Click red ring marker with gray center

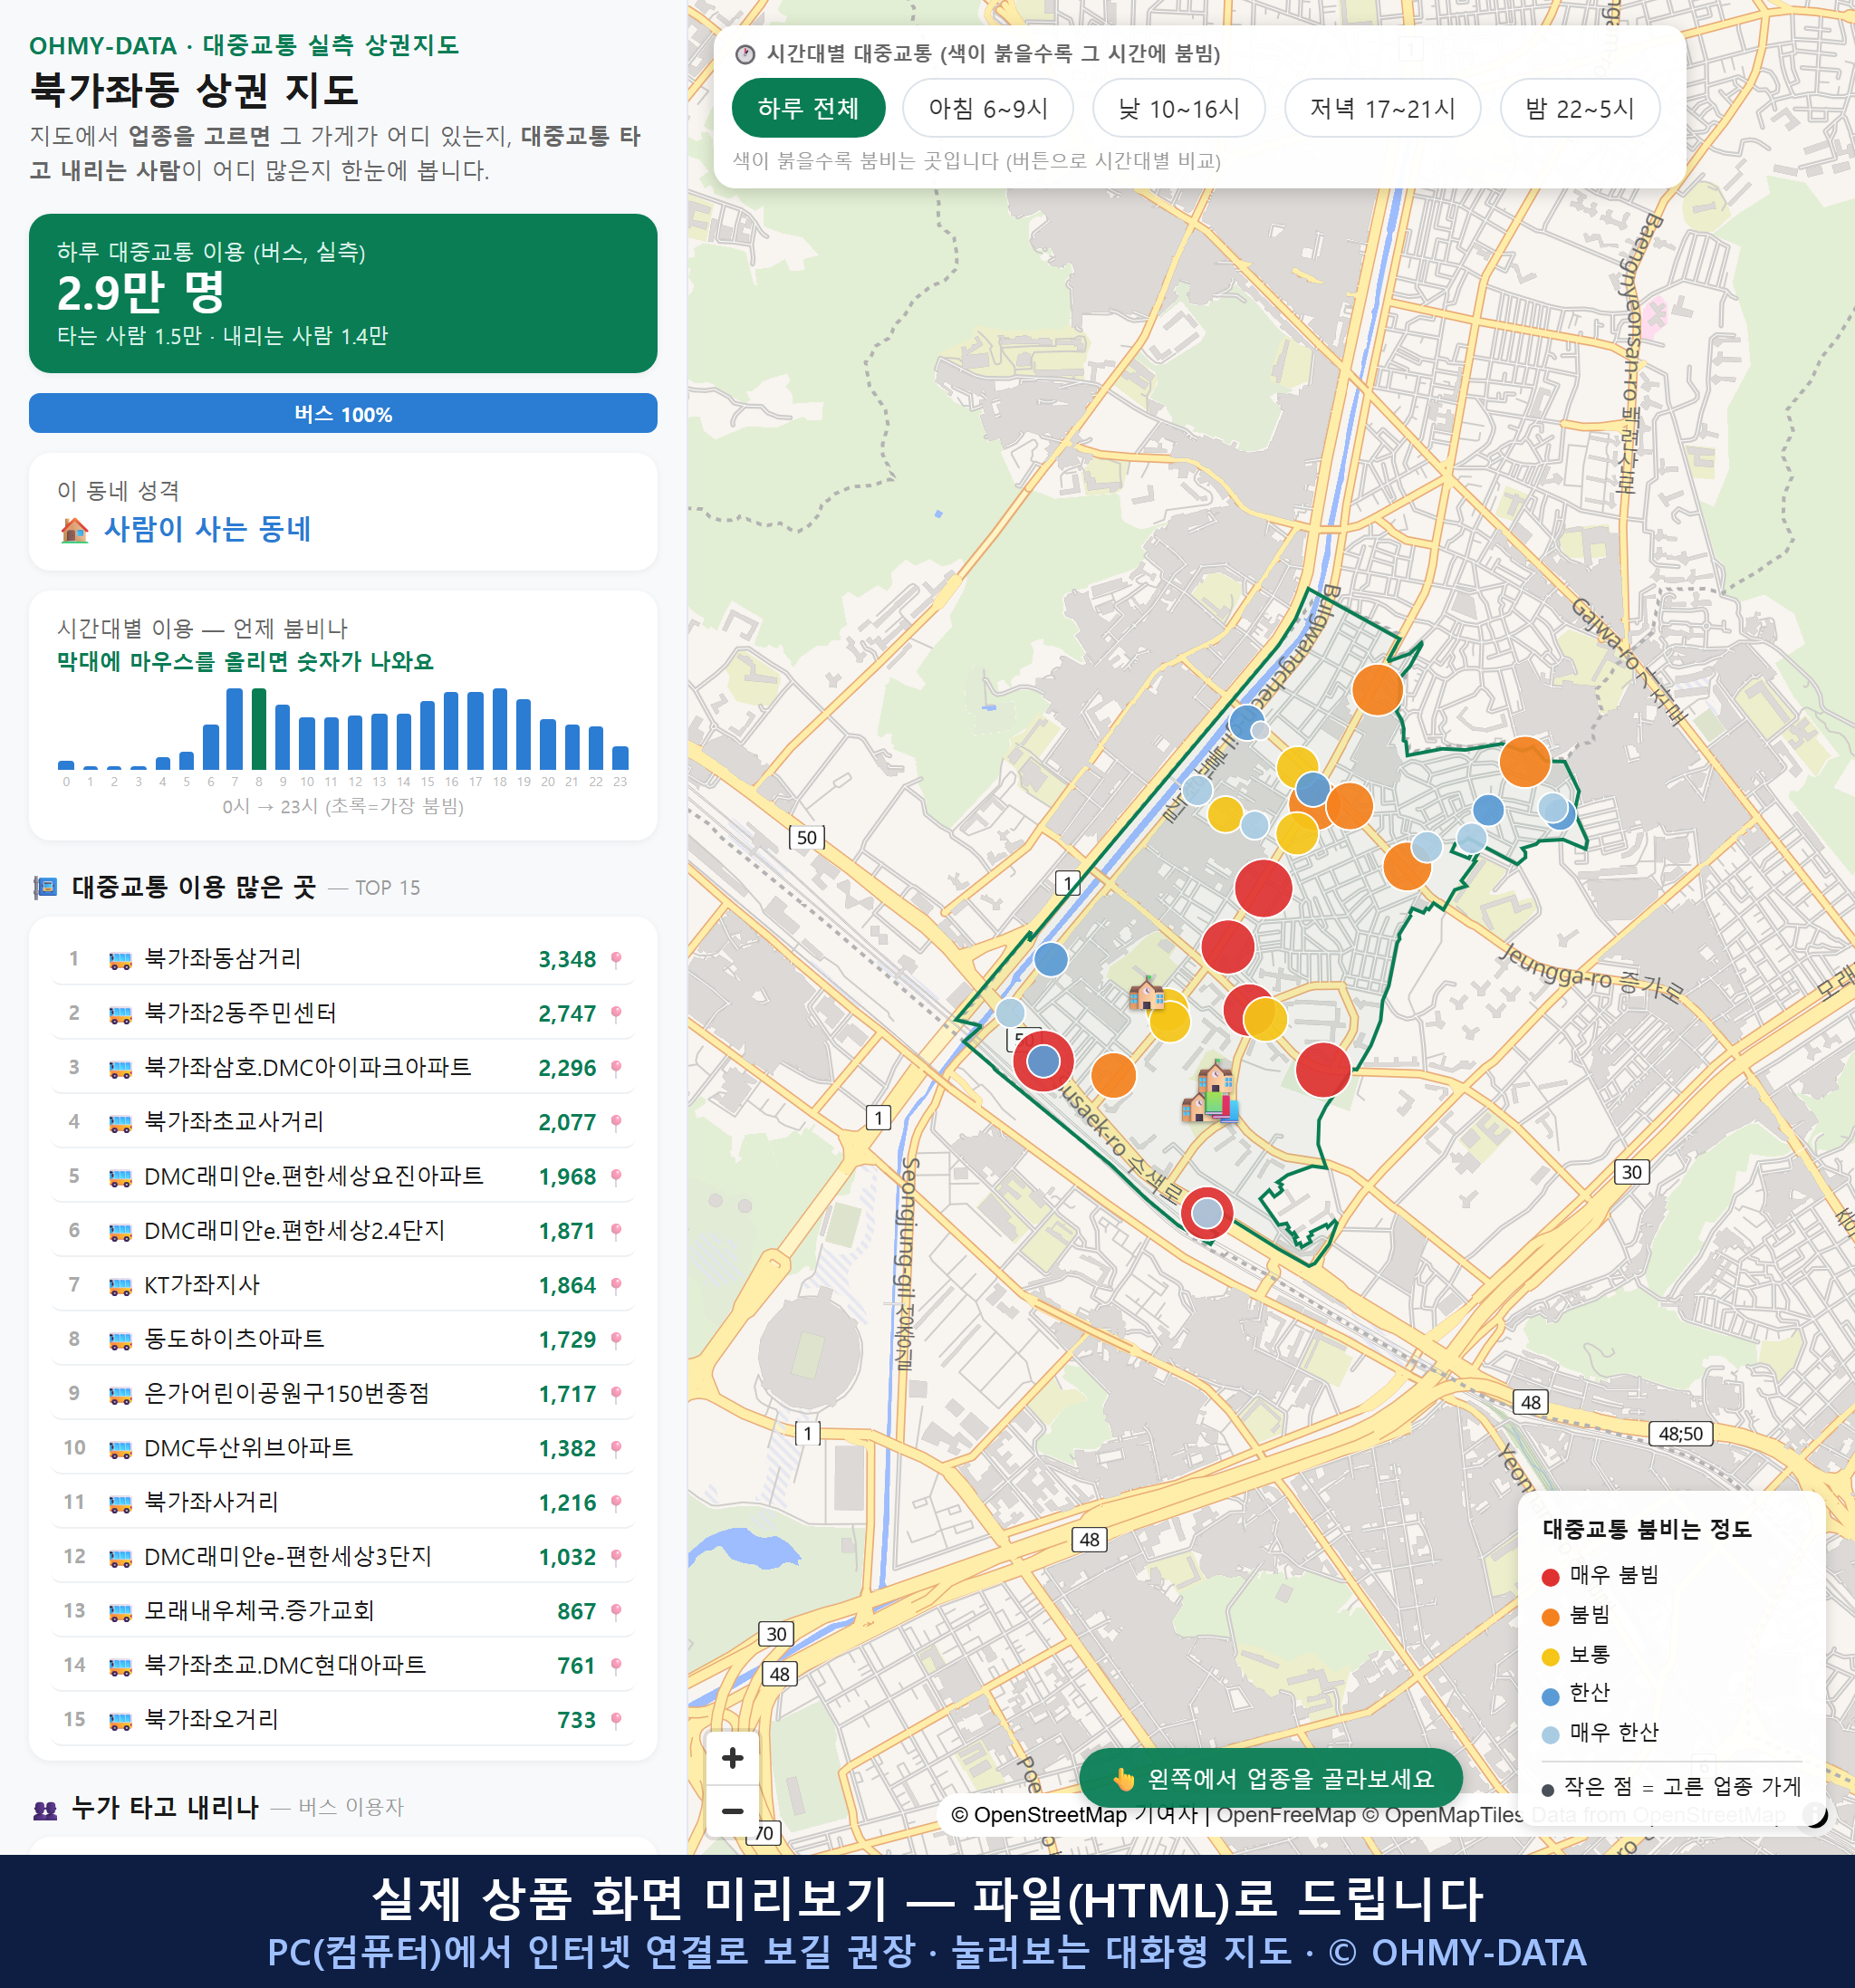point(1207,1213)
